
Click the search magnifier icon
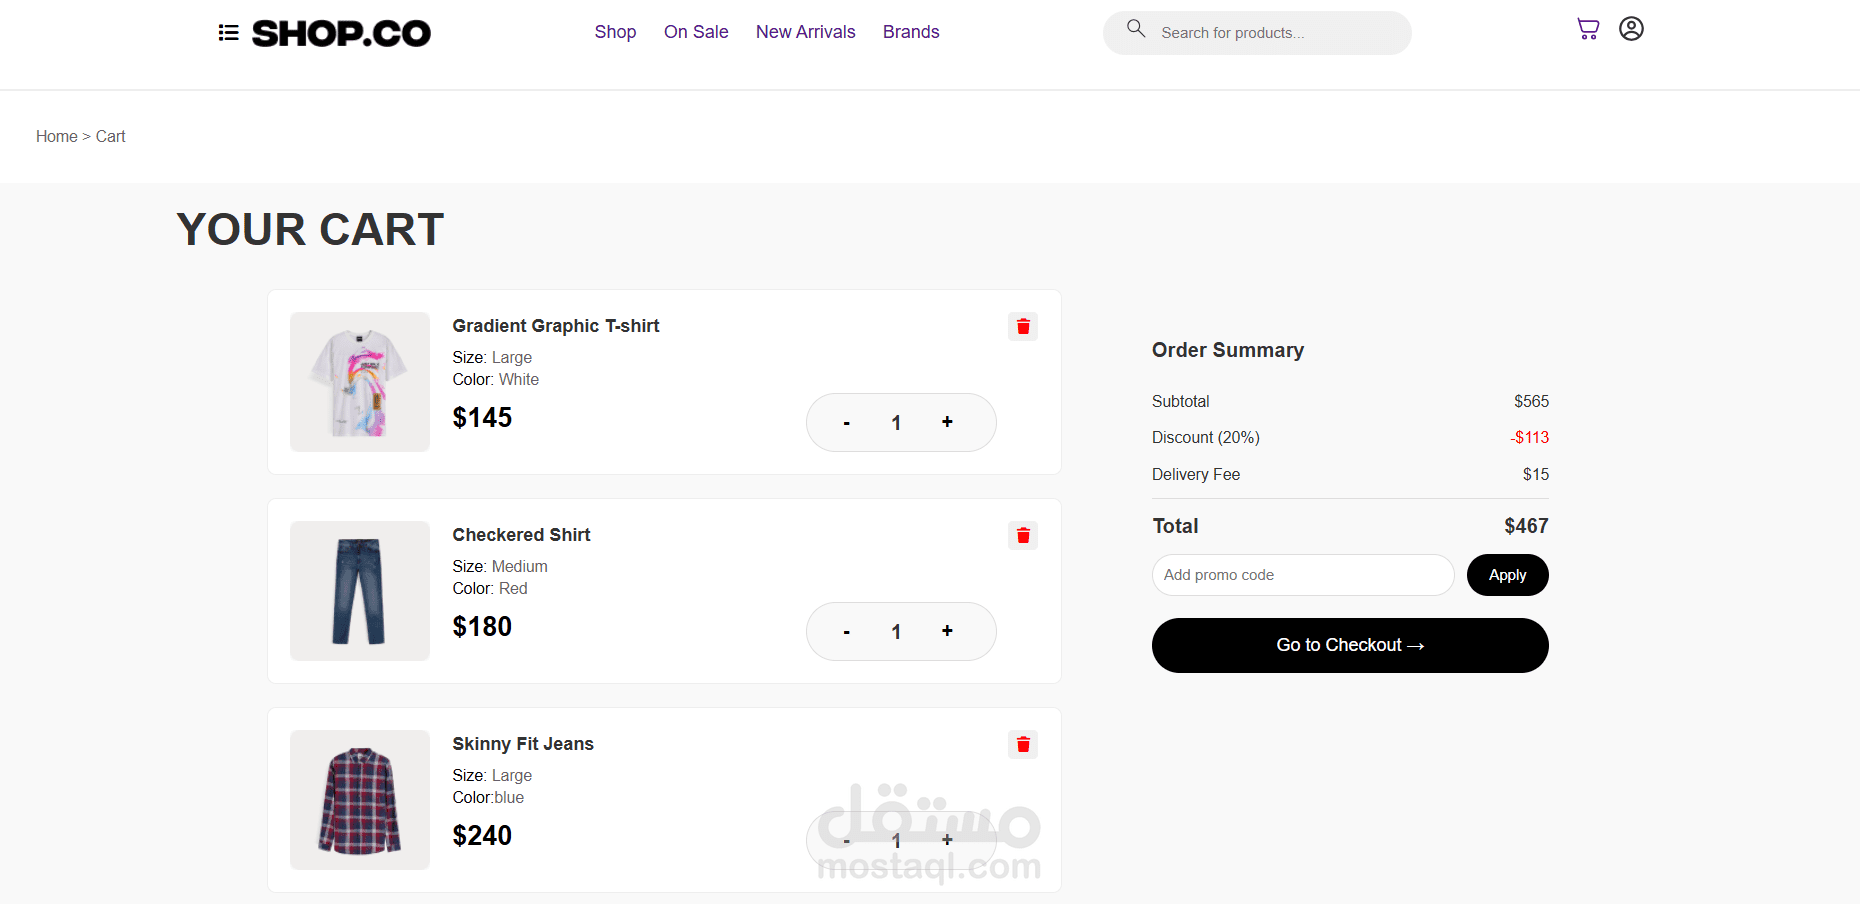pyautogui.click(x=1136, y=29)
